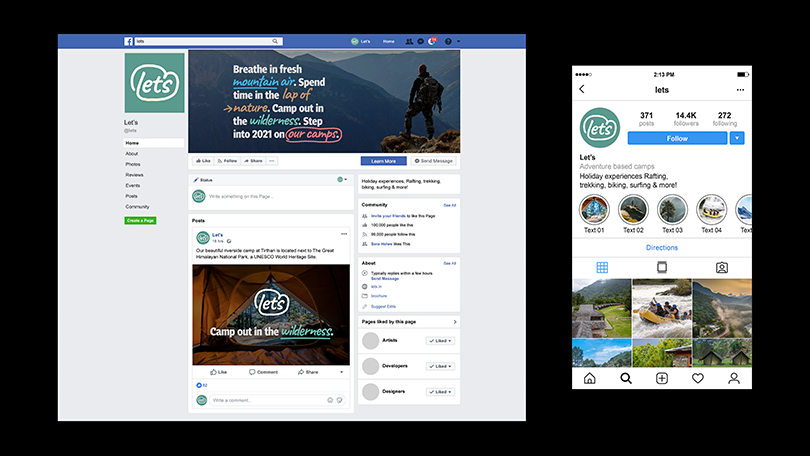The height and width of the screenshot is (456, 810).
Task: Like the Tirthan camp post
Action: tap(219, 372)
